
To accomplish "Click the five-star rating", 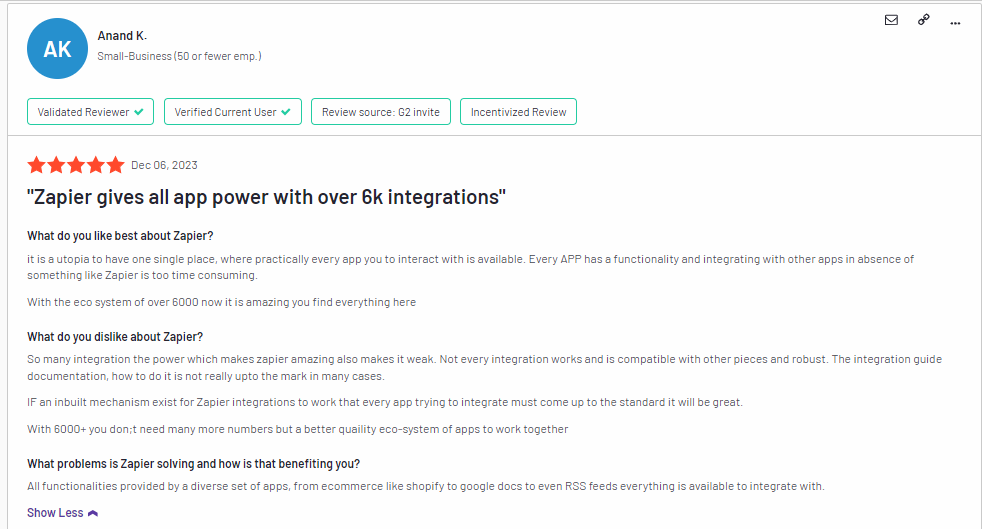I will 76,165.
